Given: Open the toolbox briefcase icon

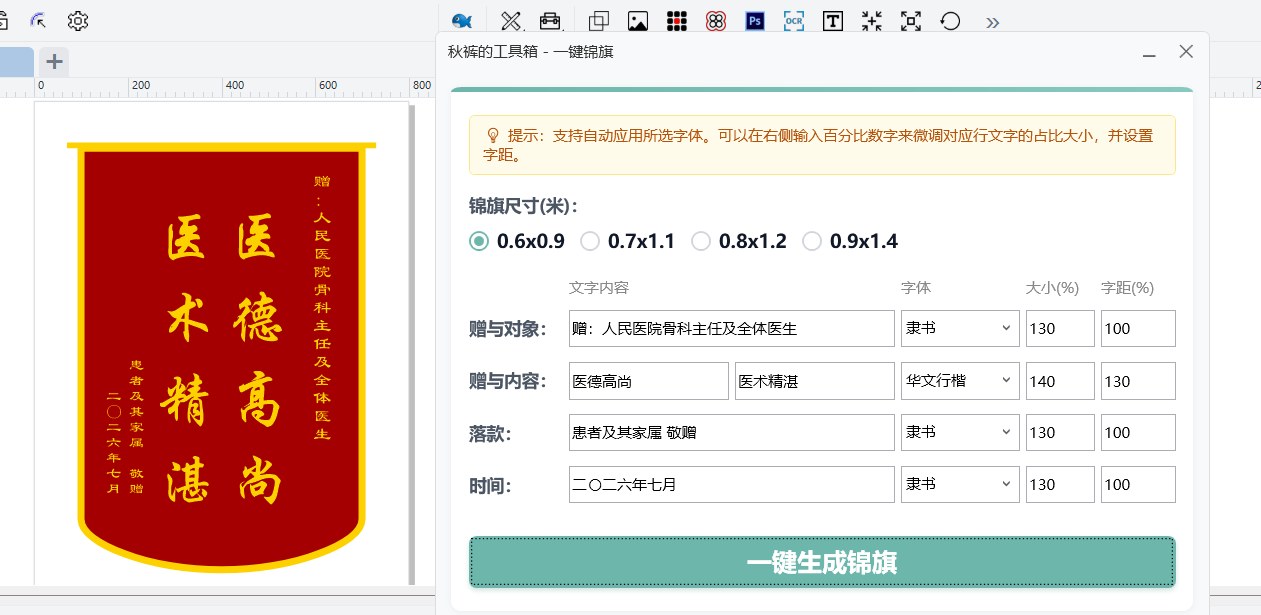Looking at the screenshot, I should click(x=550, y=21).
